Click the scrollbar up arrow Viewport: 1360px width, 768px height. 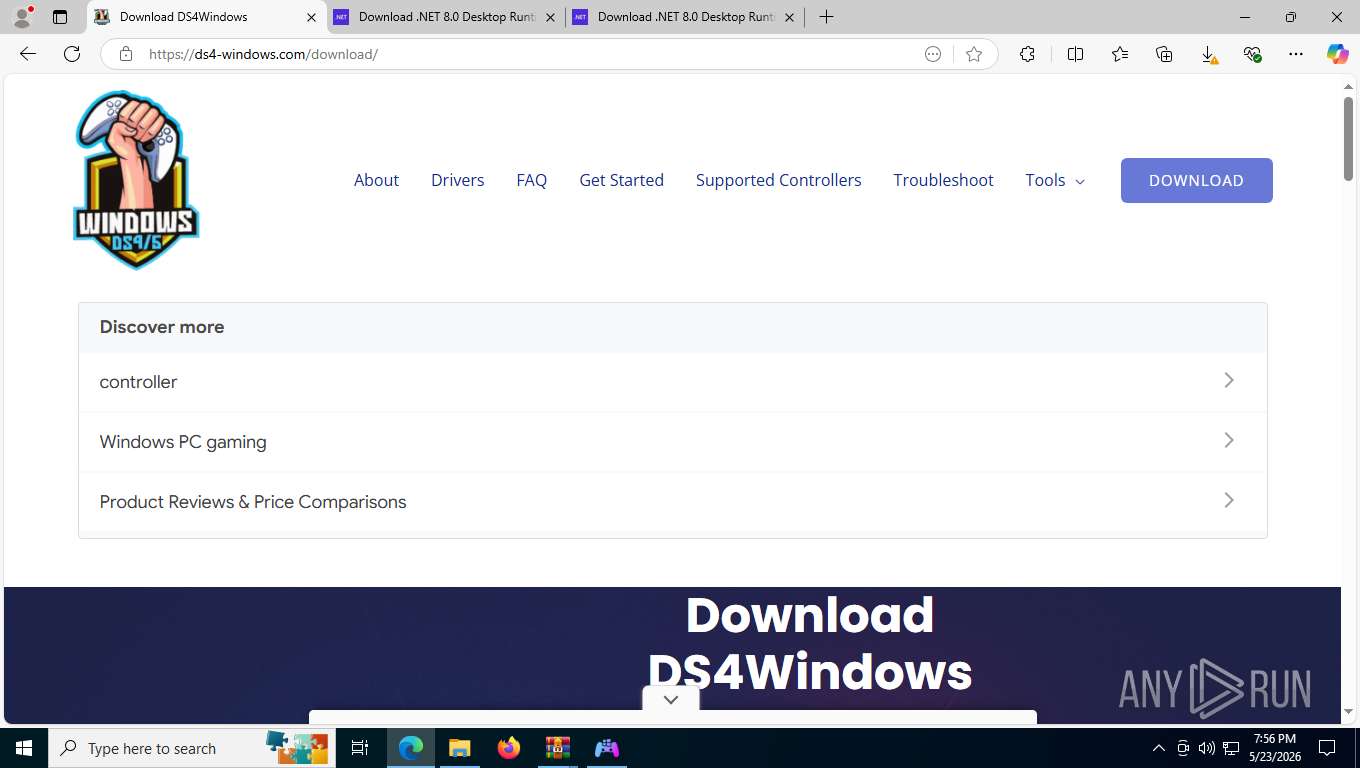1348,87
